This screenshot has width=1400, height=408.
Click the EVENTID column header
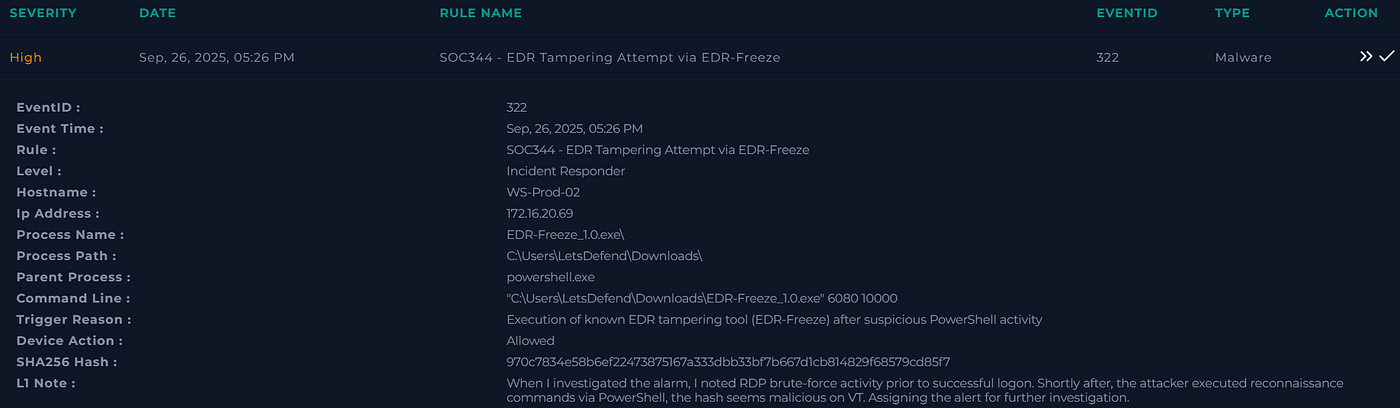click(1126, 13)
